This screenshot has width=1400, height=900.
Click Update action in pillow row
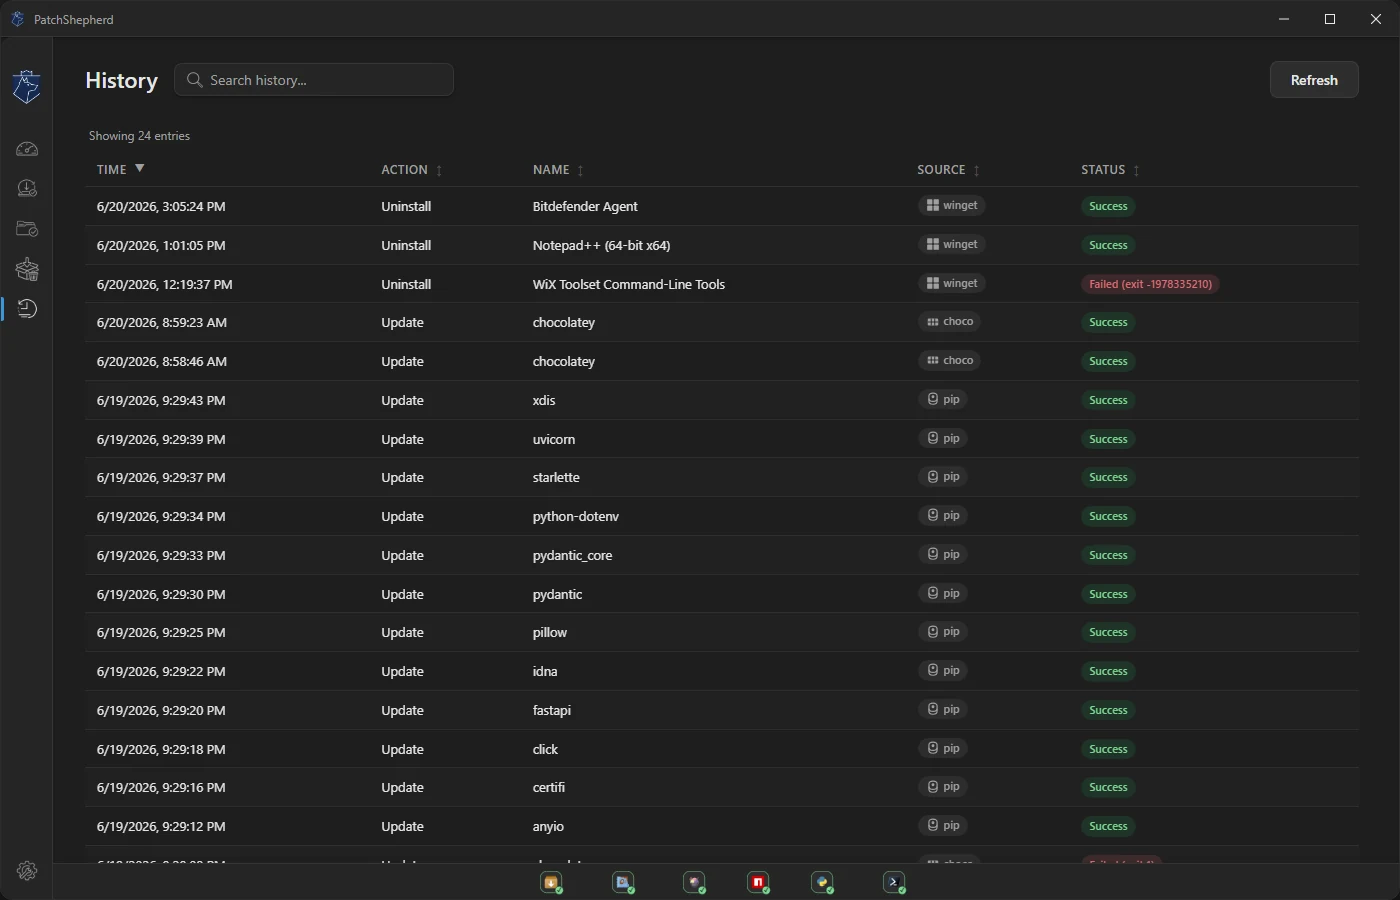pos(402,632)
